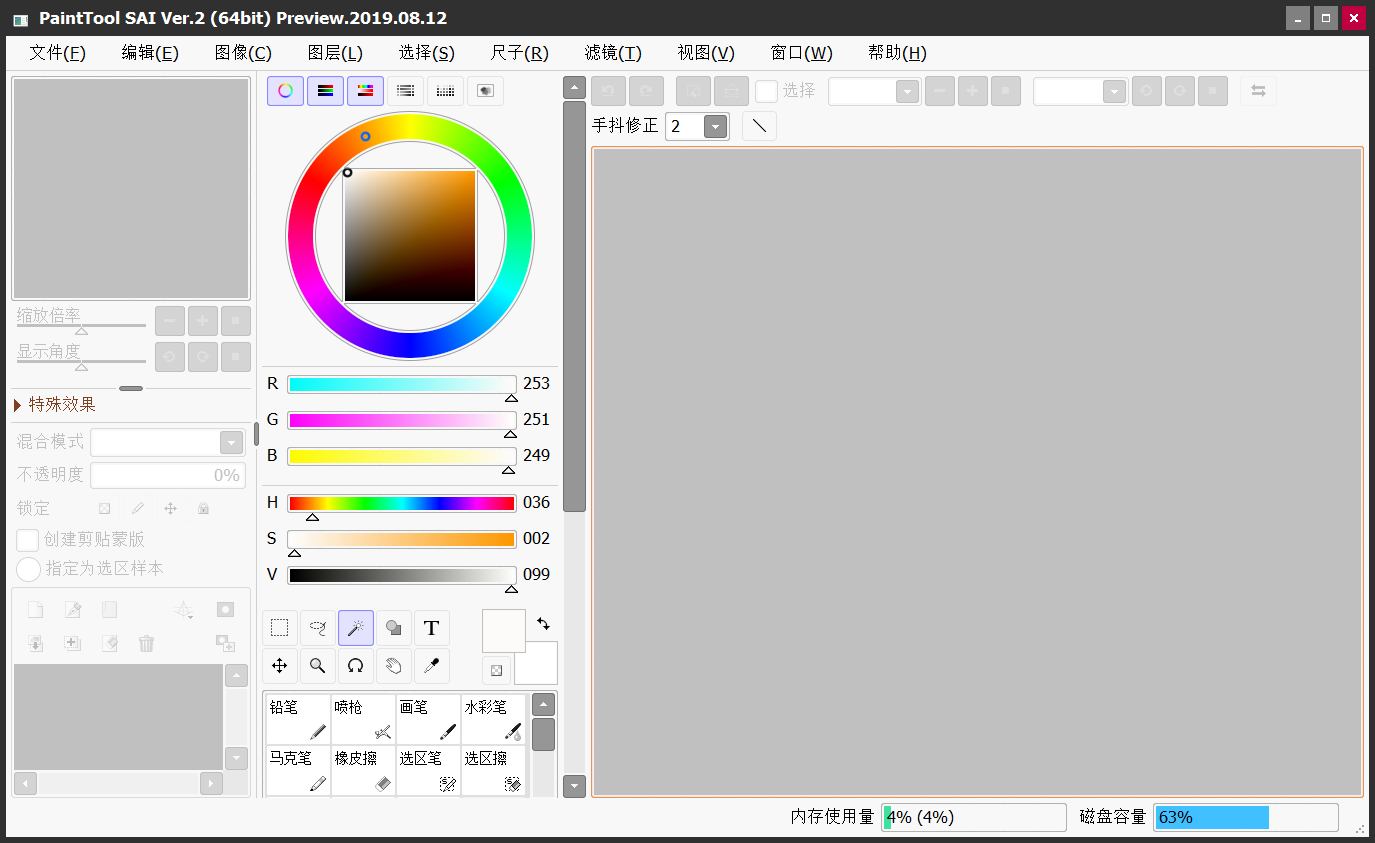Open the 文件(F) menu
This screenshot has height=843, width=1375.
(x=58, y=53)
